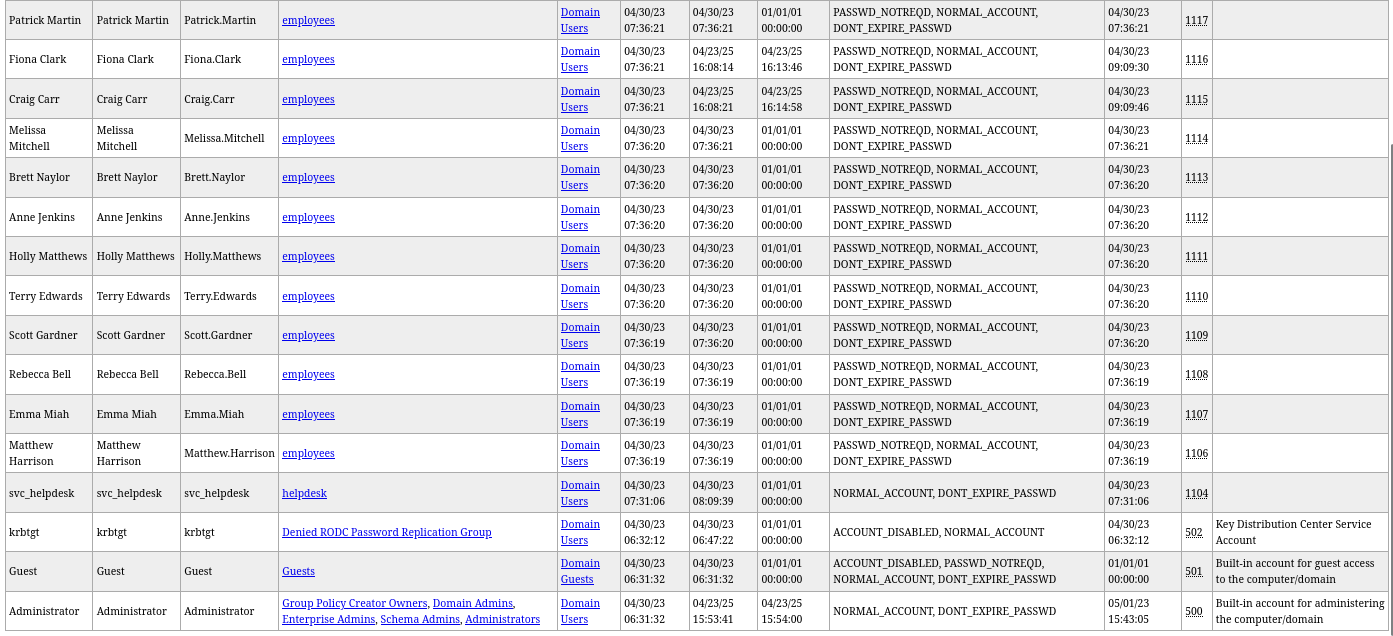Click the timestamp 04/23/25 16:08:14
The height and width of the screenshot is (636, 1393).
click(x=713, y=59)
